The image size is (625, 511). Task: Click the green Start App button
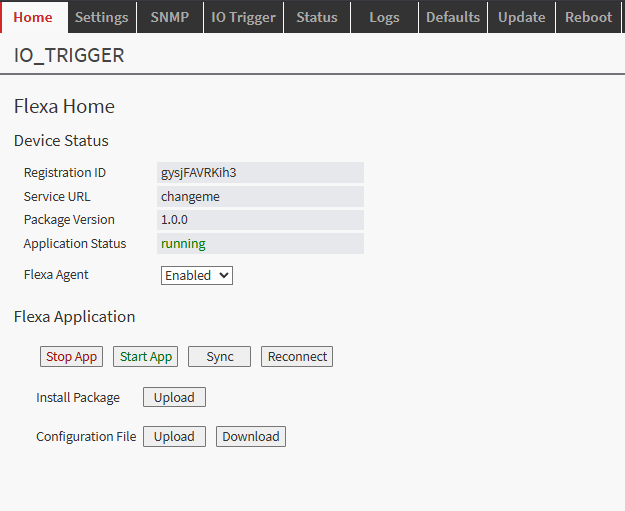(x=146, y=357)
